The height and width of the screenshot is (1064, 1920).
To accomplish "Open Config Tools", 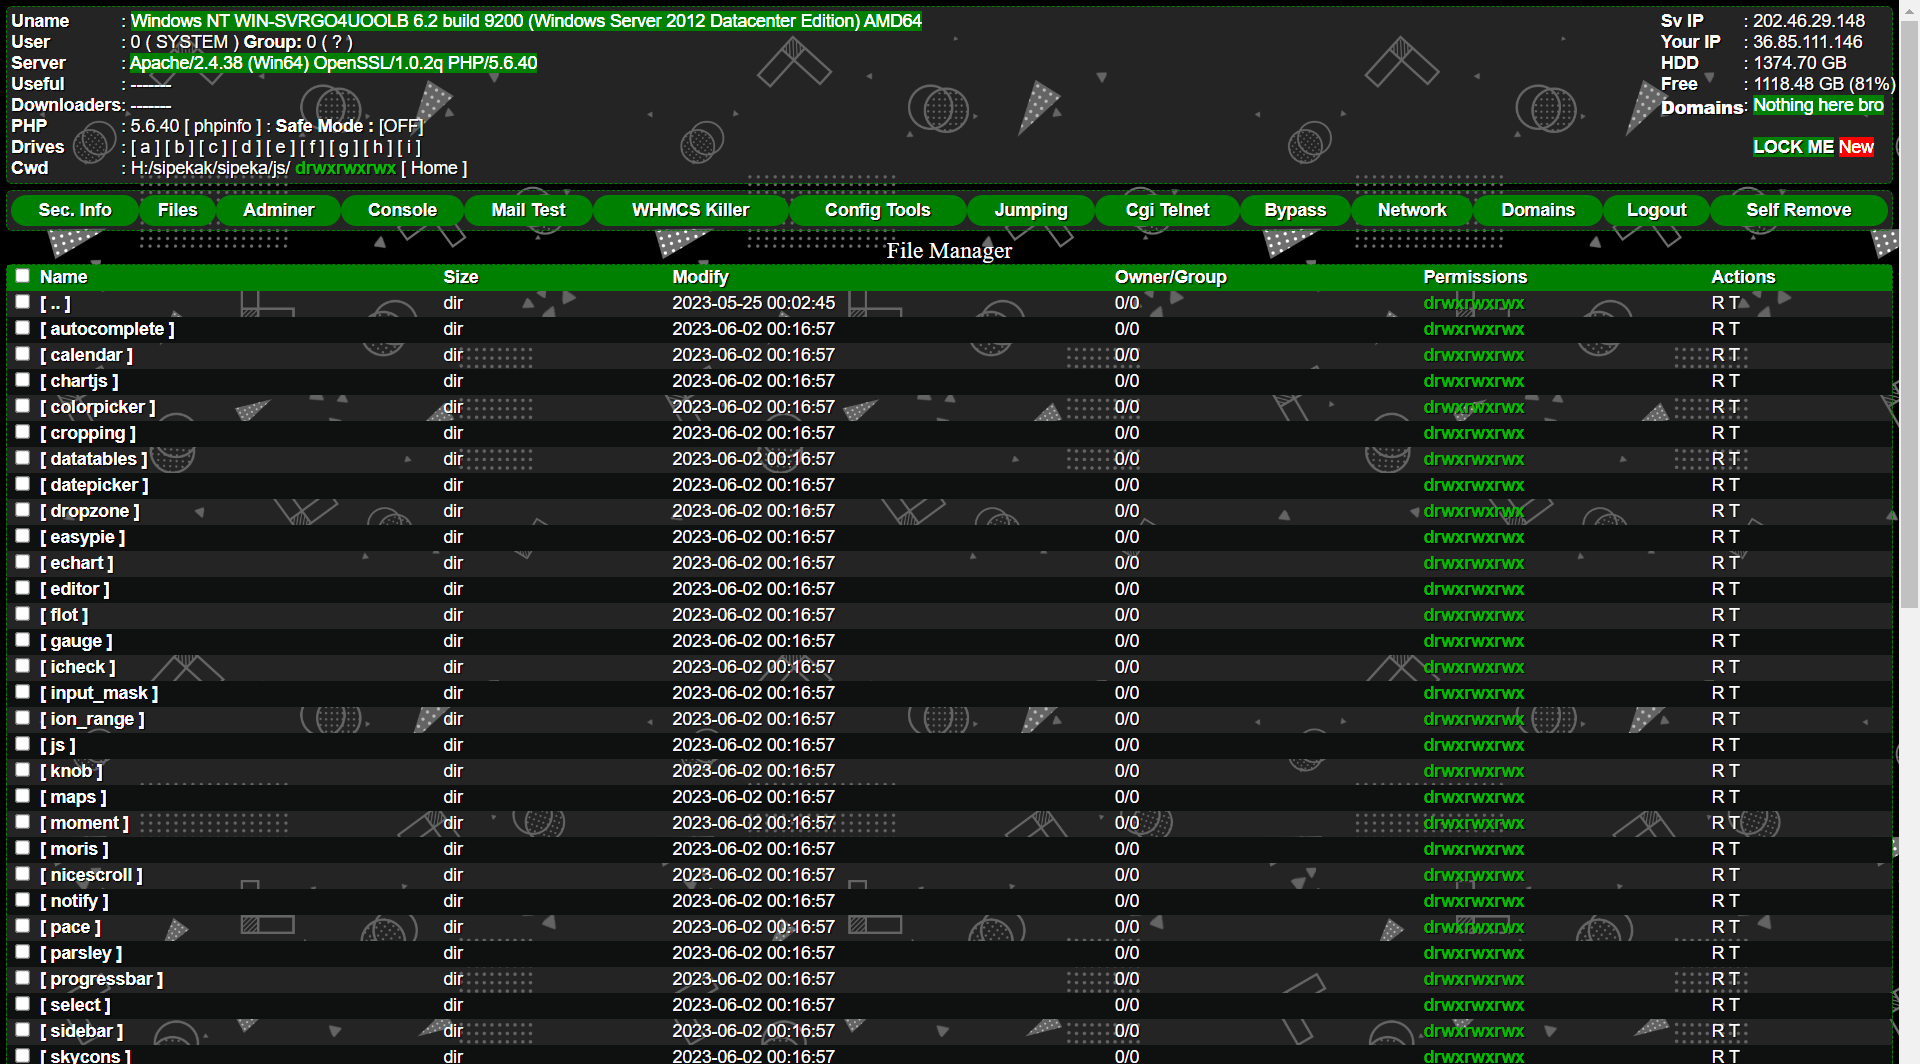I will [x=878, y=210].
